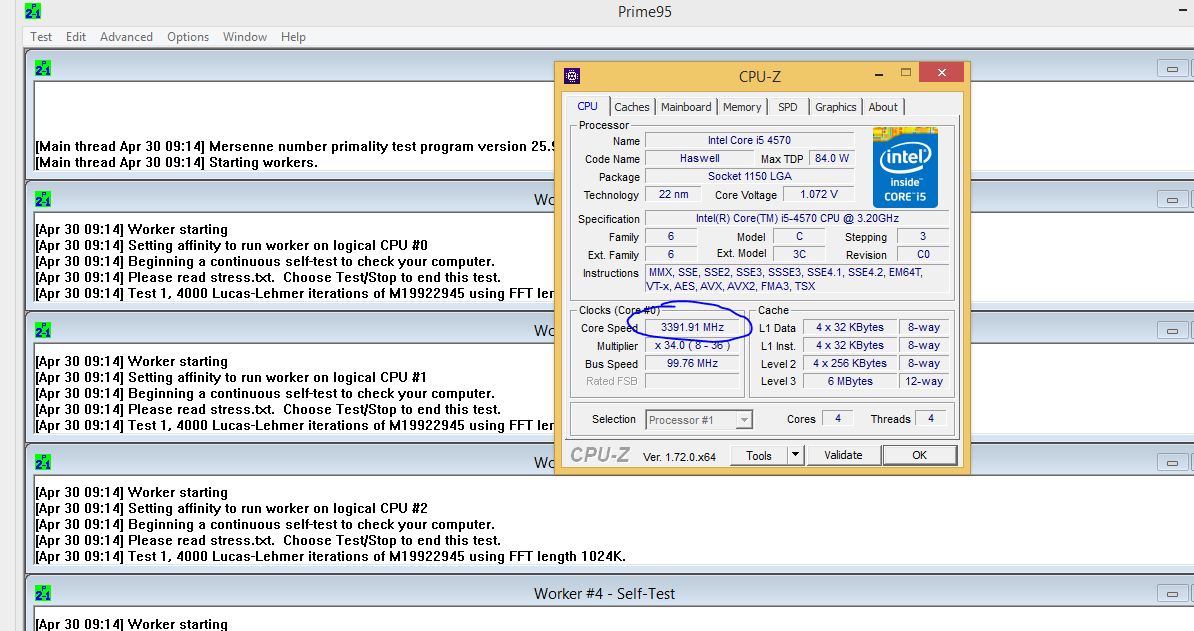
Task: Click the Intel Core i5 logo badge
Action: coord(905,167)
